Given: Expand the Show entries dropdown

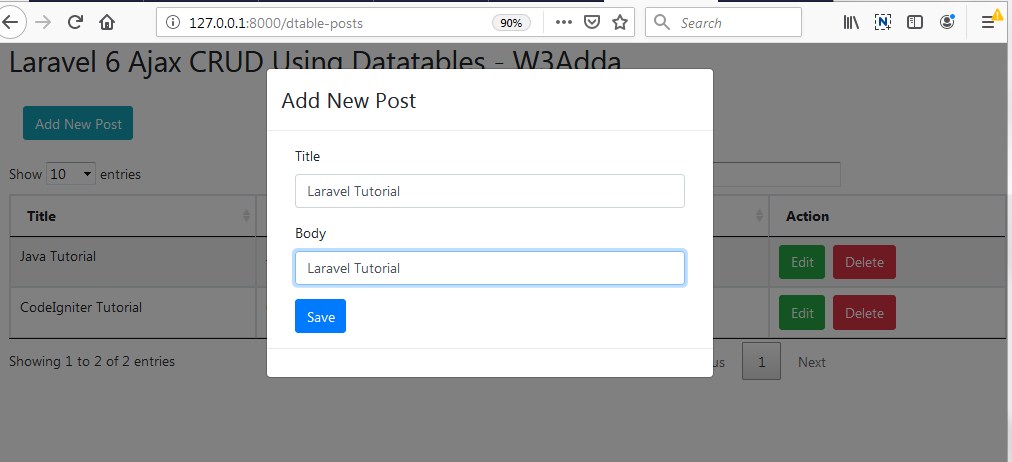Looking at the screenshot, I should 71,174.
